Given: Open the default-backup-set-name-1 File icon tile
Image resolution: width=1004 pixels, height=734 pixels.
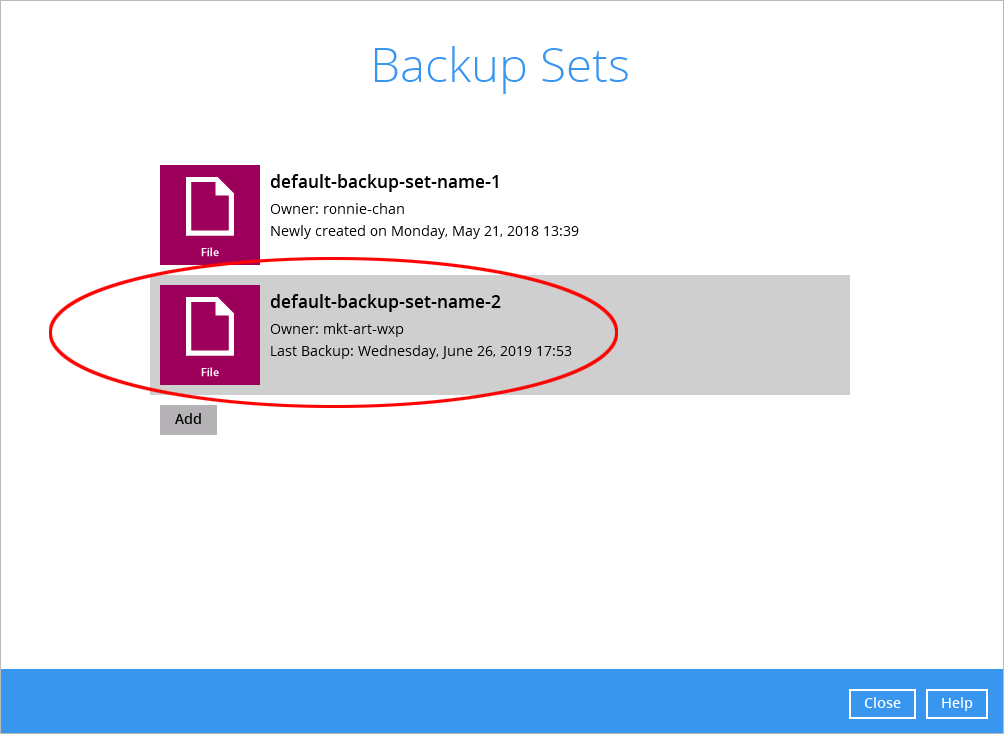Looking at the screenshot, I should (x=210, y=215).
